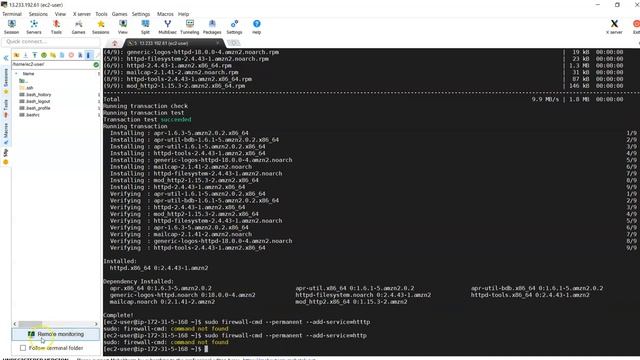Open the Tunneling toolbar icon
This screenshot has width=640, height=360.
[x=190, y=27]
